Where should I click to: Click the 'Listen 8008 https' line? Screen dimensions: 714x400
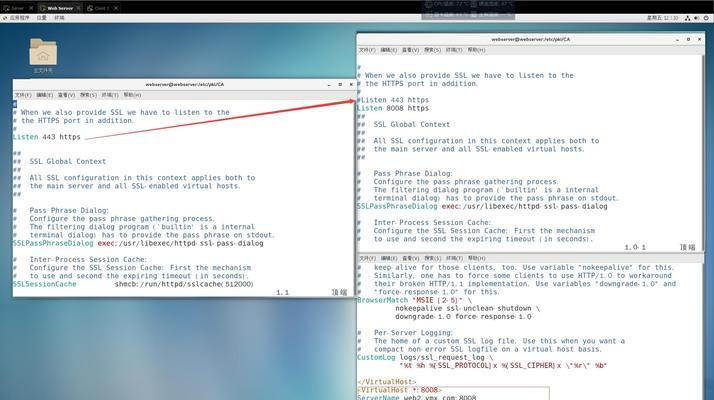click(393, 108)
